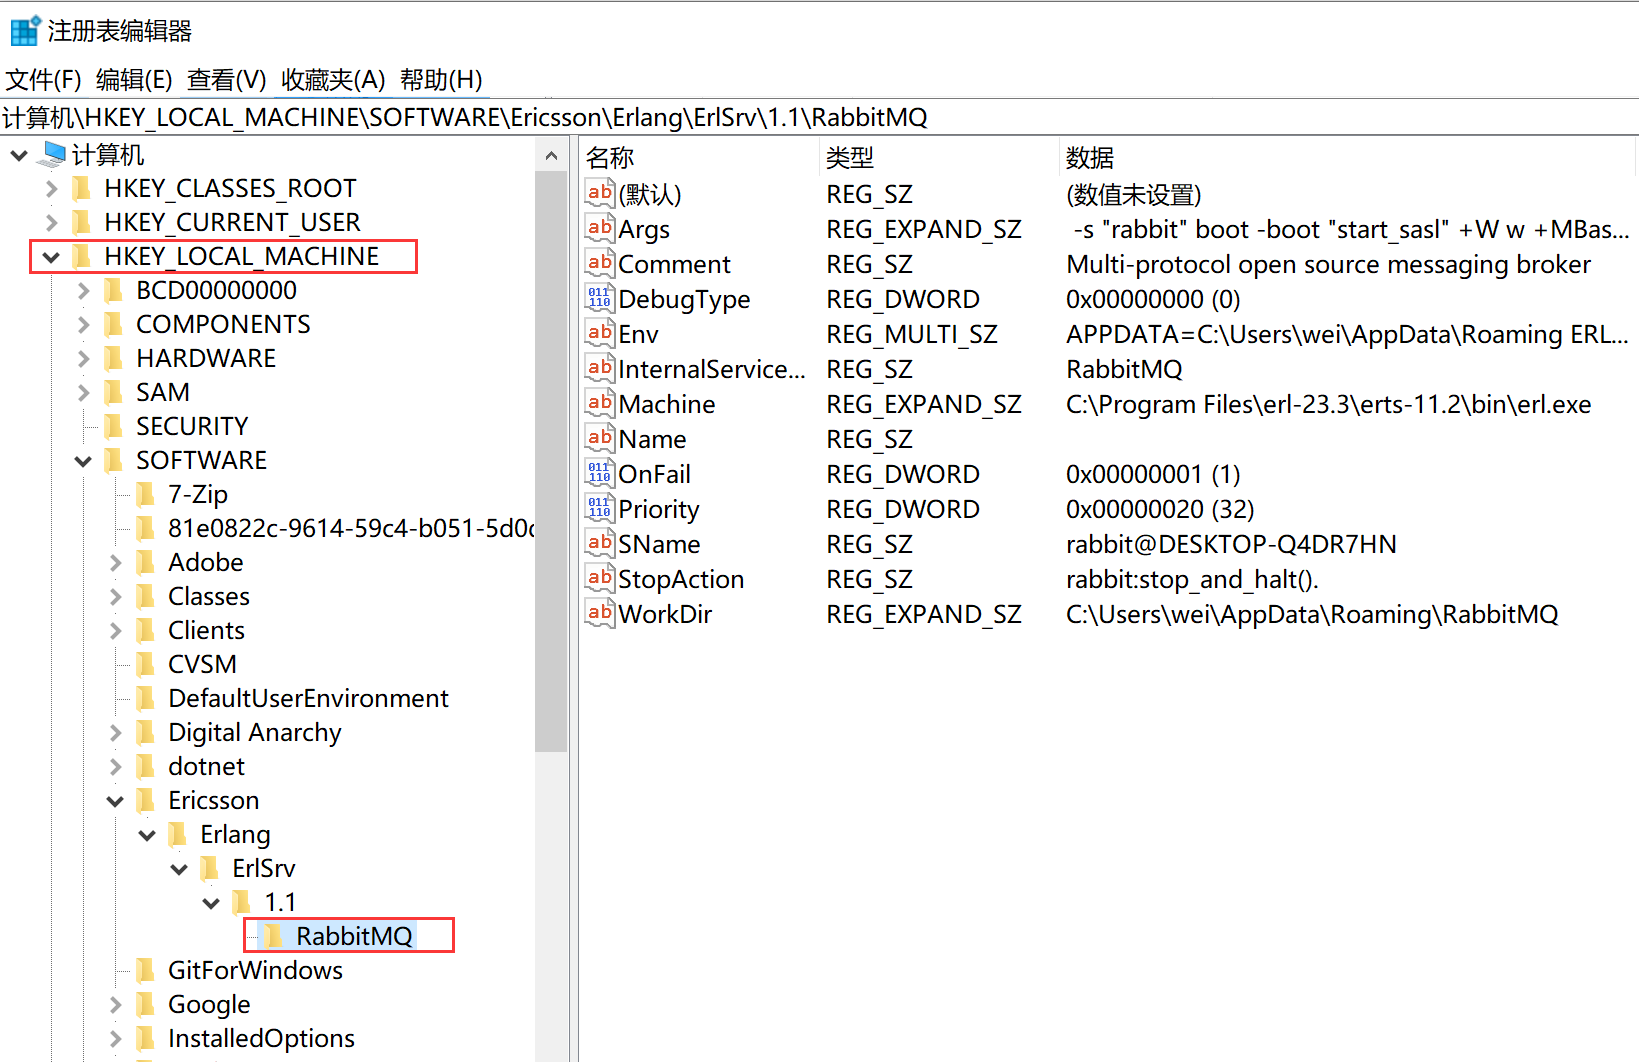Select the Clients key
Image resolution: width=1639 pixels, height=1062 pixels.
pyautogui.click(x=206, y=630)
